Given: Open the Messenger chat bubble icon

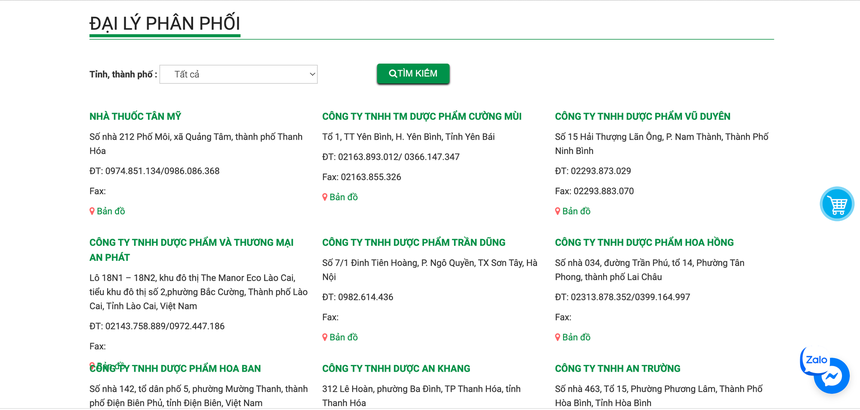Looking at the screenshot, I should click(x=832, y=377).
